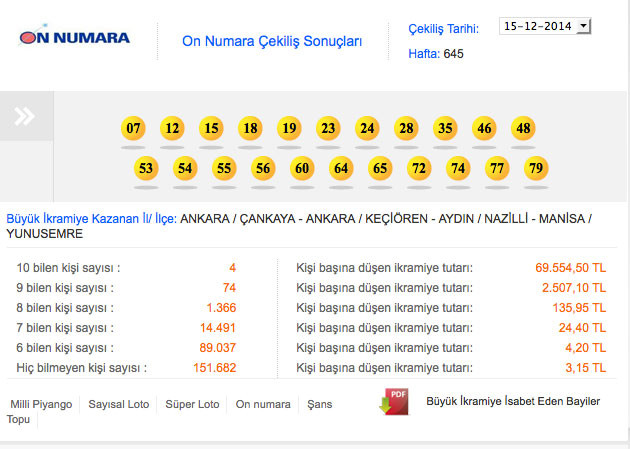Click the 2.507,10 TL prize amount
This screenshot has height=449, width=630.
coord(574,288)
